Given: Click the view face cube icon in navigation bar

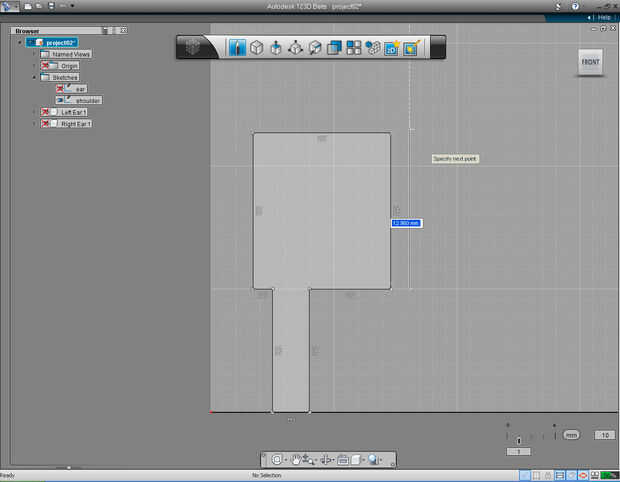Looking at the screenshot, I should point(356,459).
